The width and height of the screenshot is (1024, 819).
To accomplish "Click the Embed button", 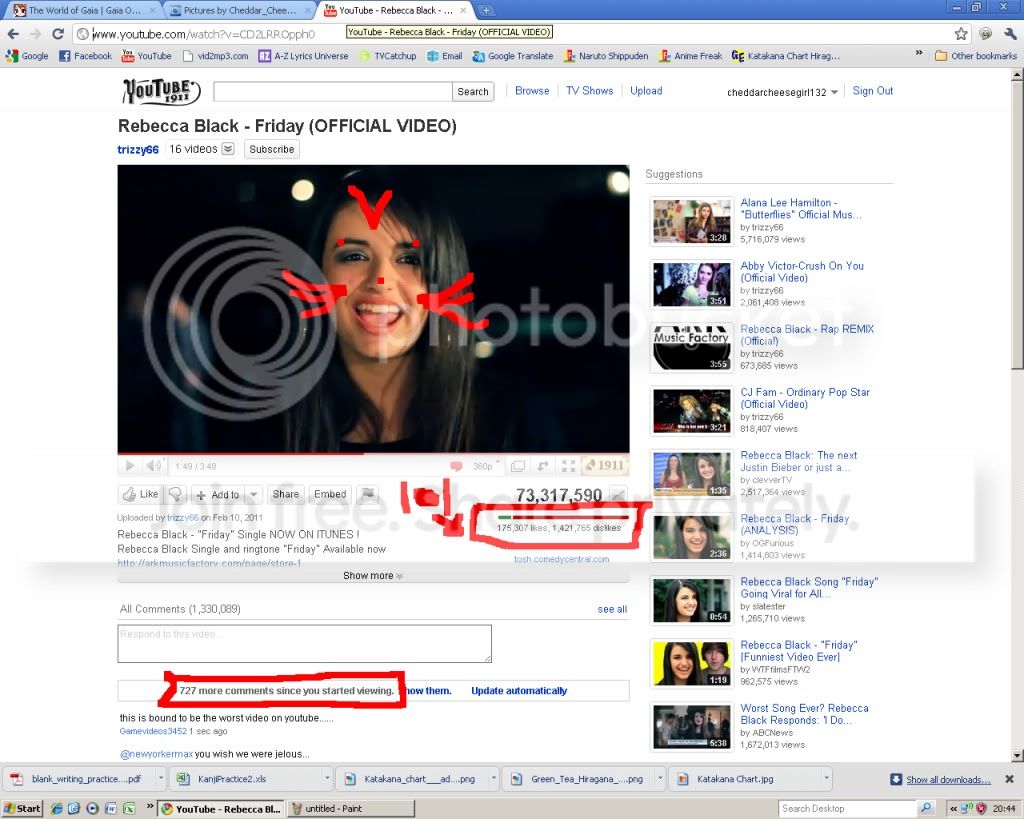I will point(330,494).
